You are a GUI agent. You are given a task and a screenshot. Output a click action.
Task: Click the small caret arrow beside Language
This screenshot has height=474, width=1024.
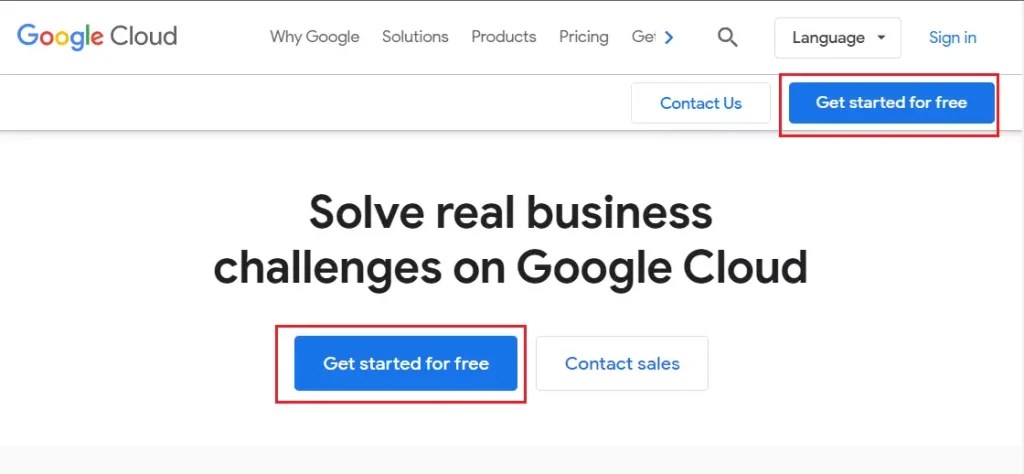click(x=881, y=38)
